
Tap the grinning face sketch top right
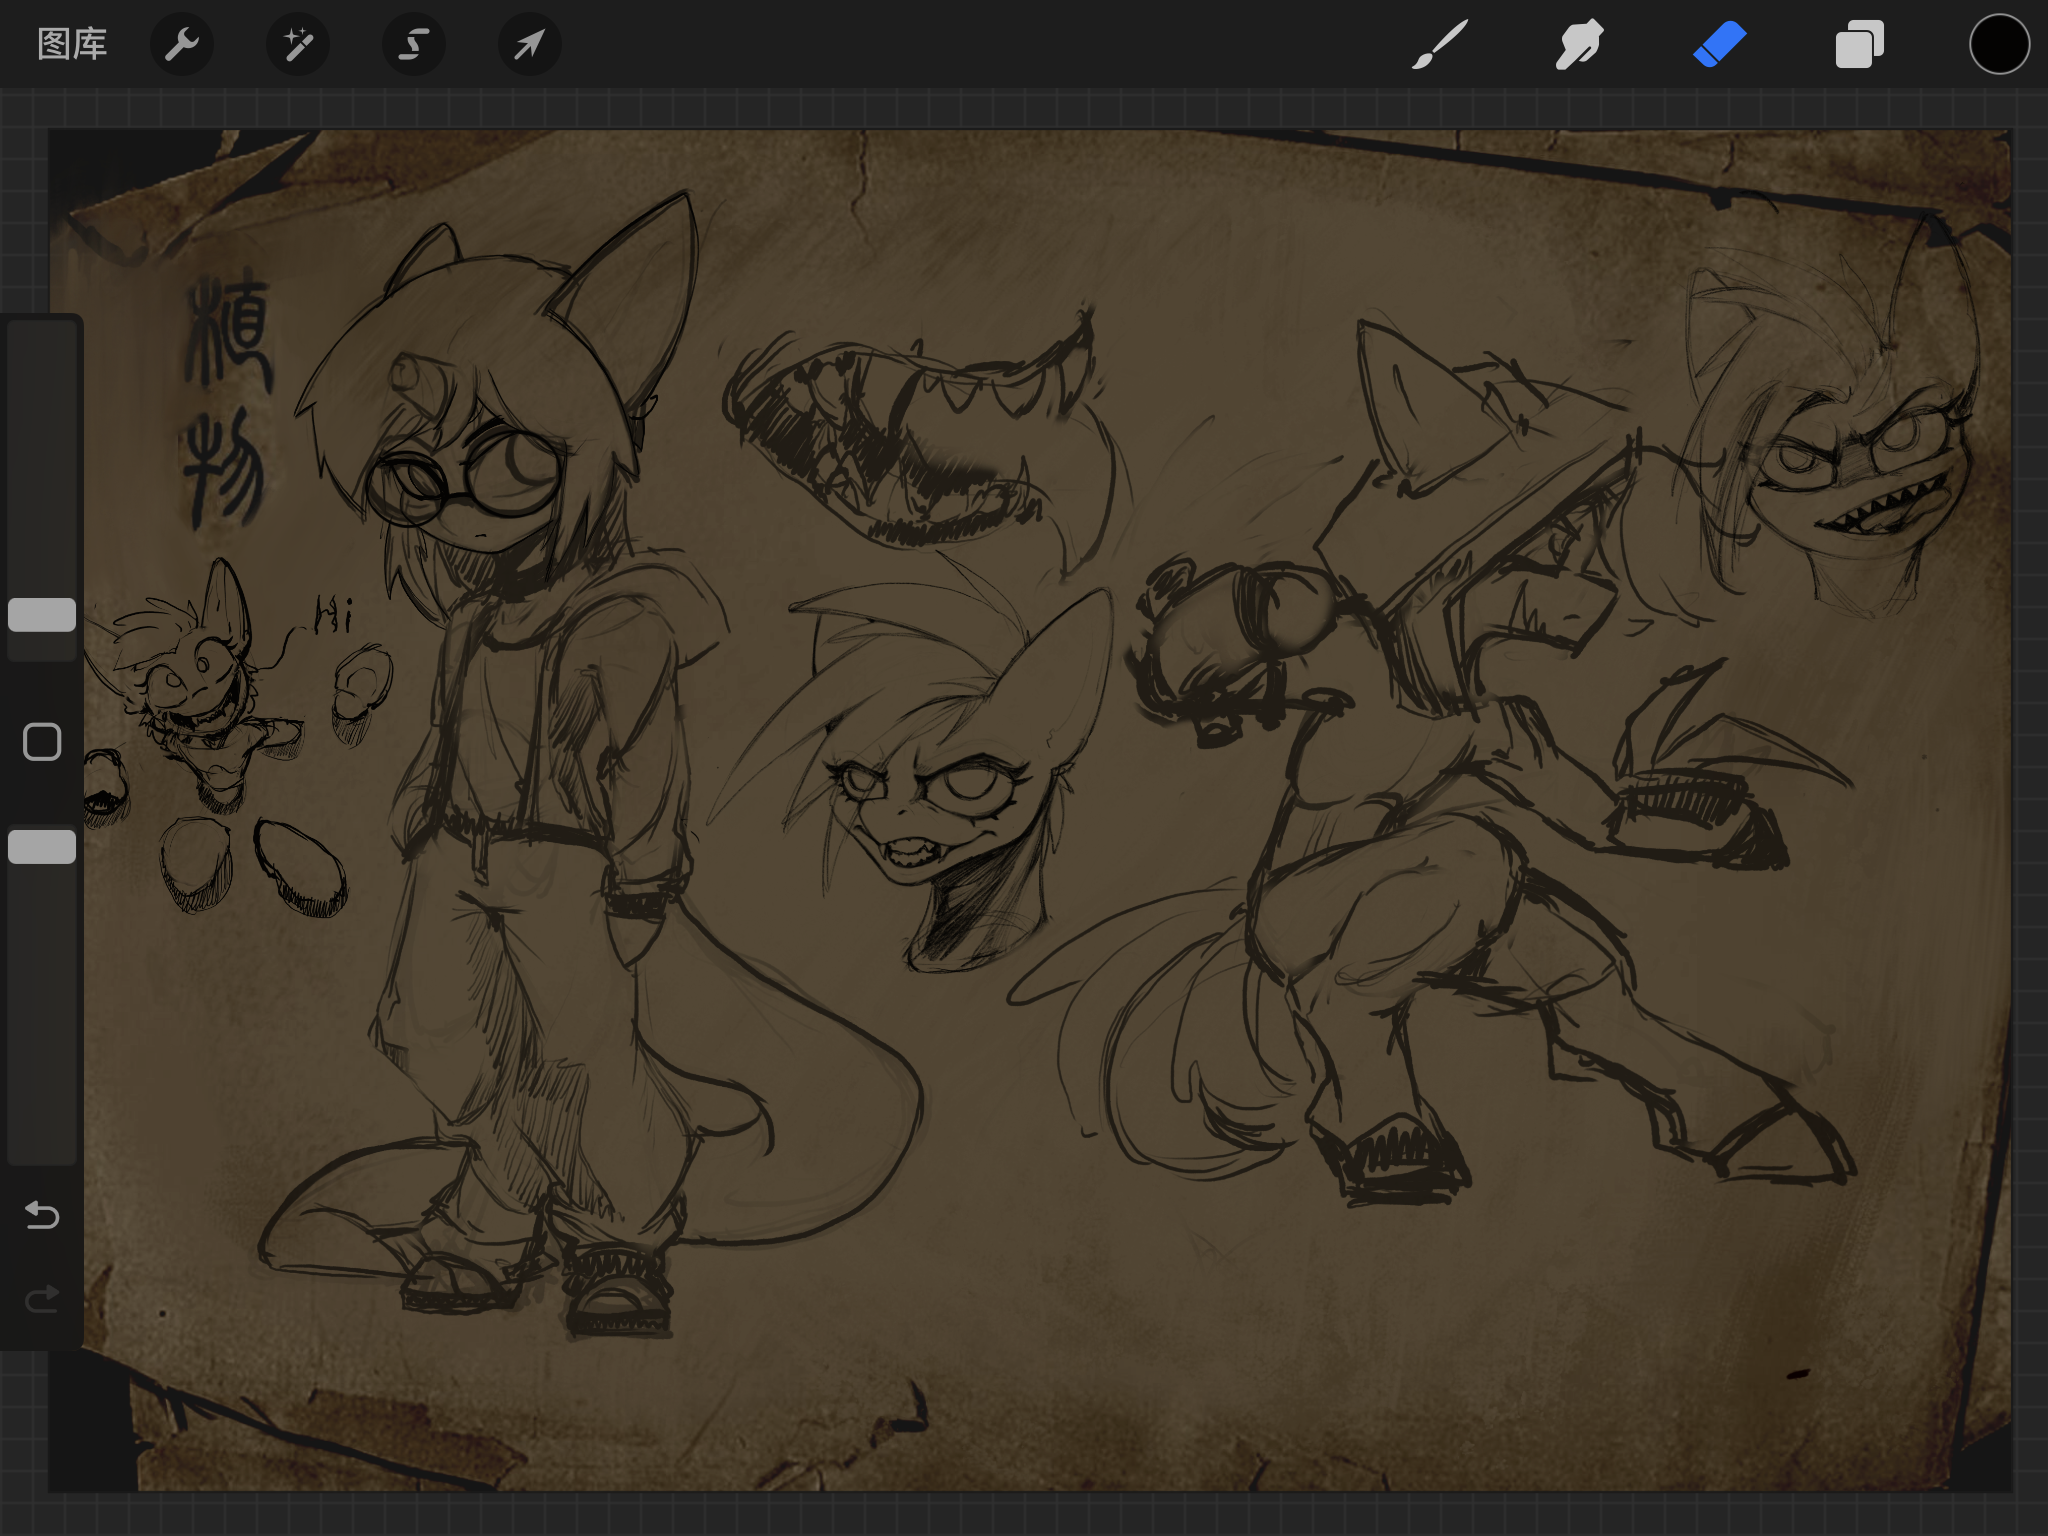1860,480
